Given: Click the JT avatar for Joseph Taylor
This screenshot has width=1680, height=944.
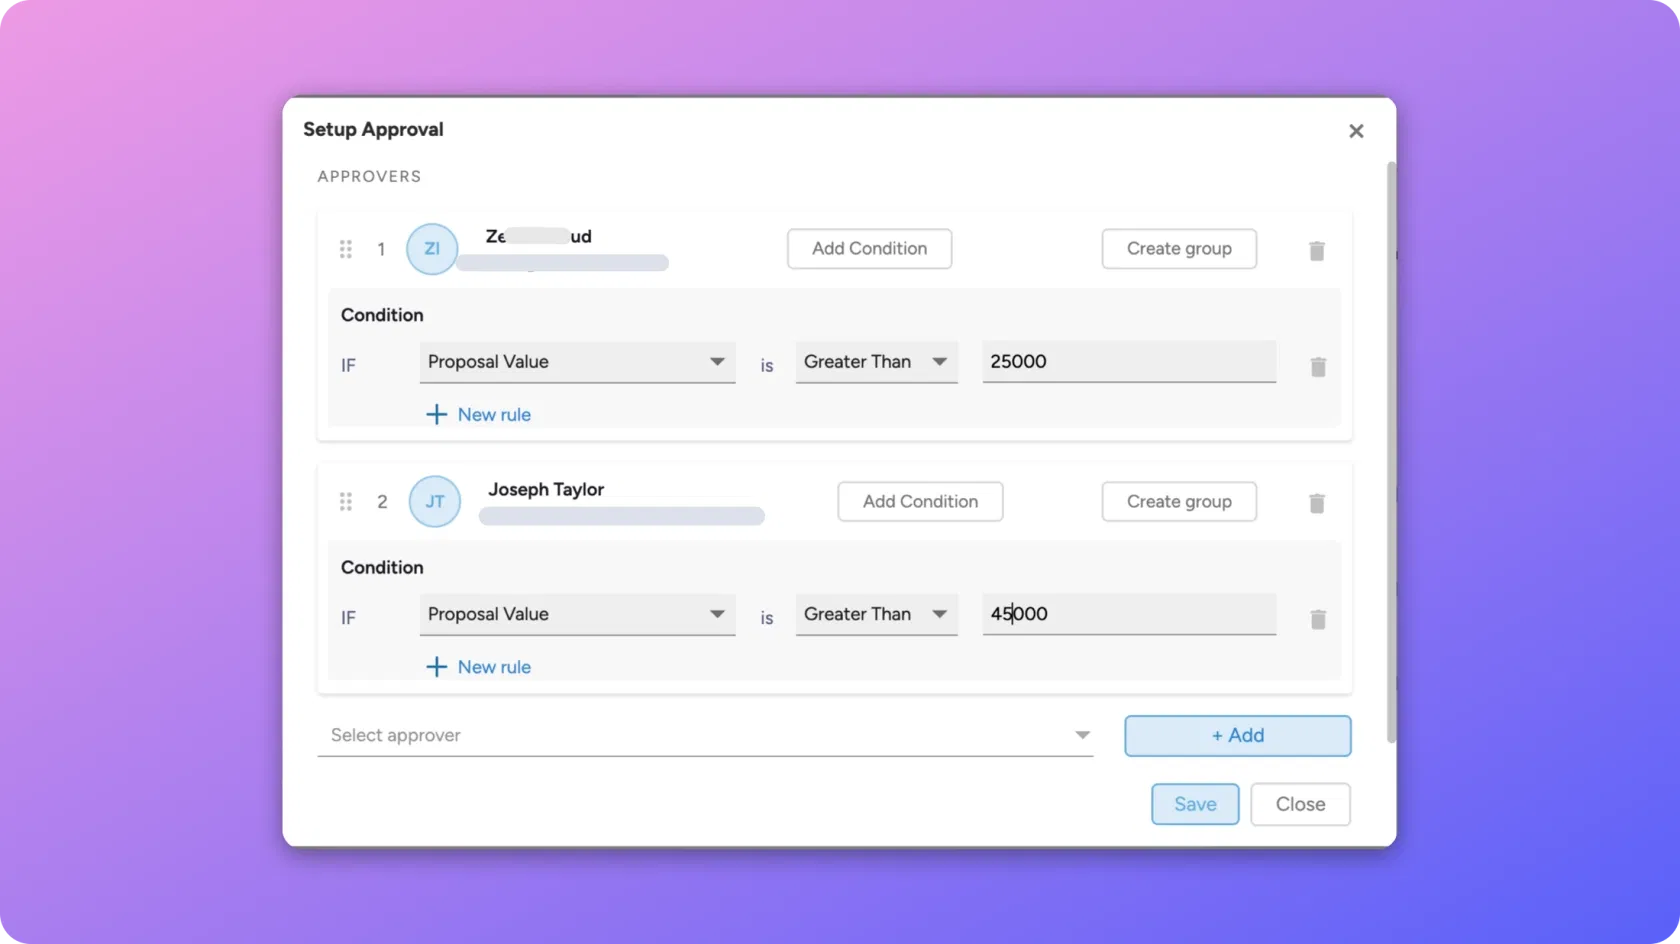Looking at the screenshot, I should 434,501.
